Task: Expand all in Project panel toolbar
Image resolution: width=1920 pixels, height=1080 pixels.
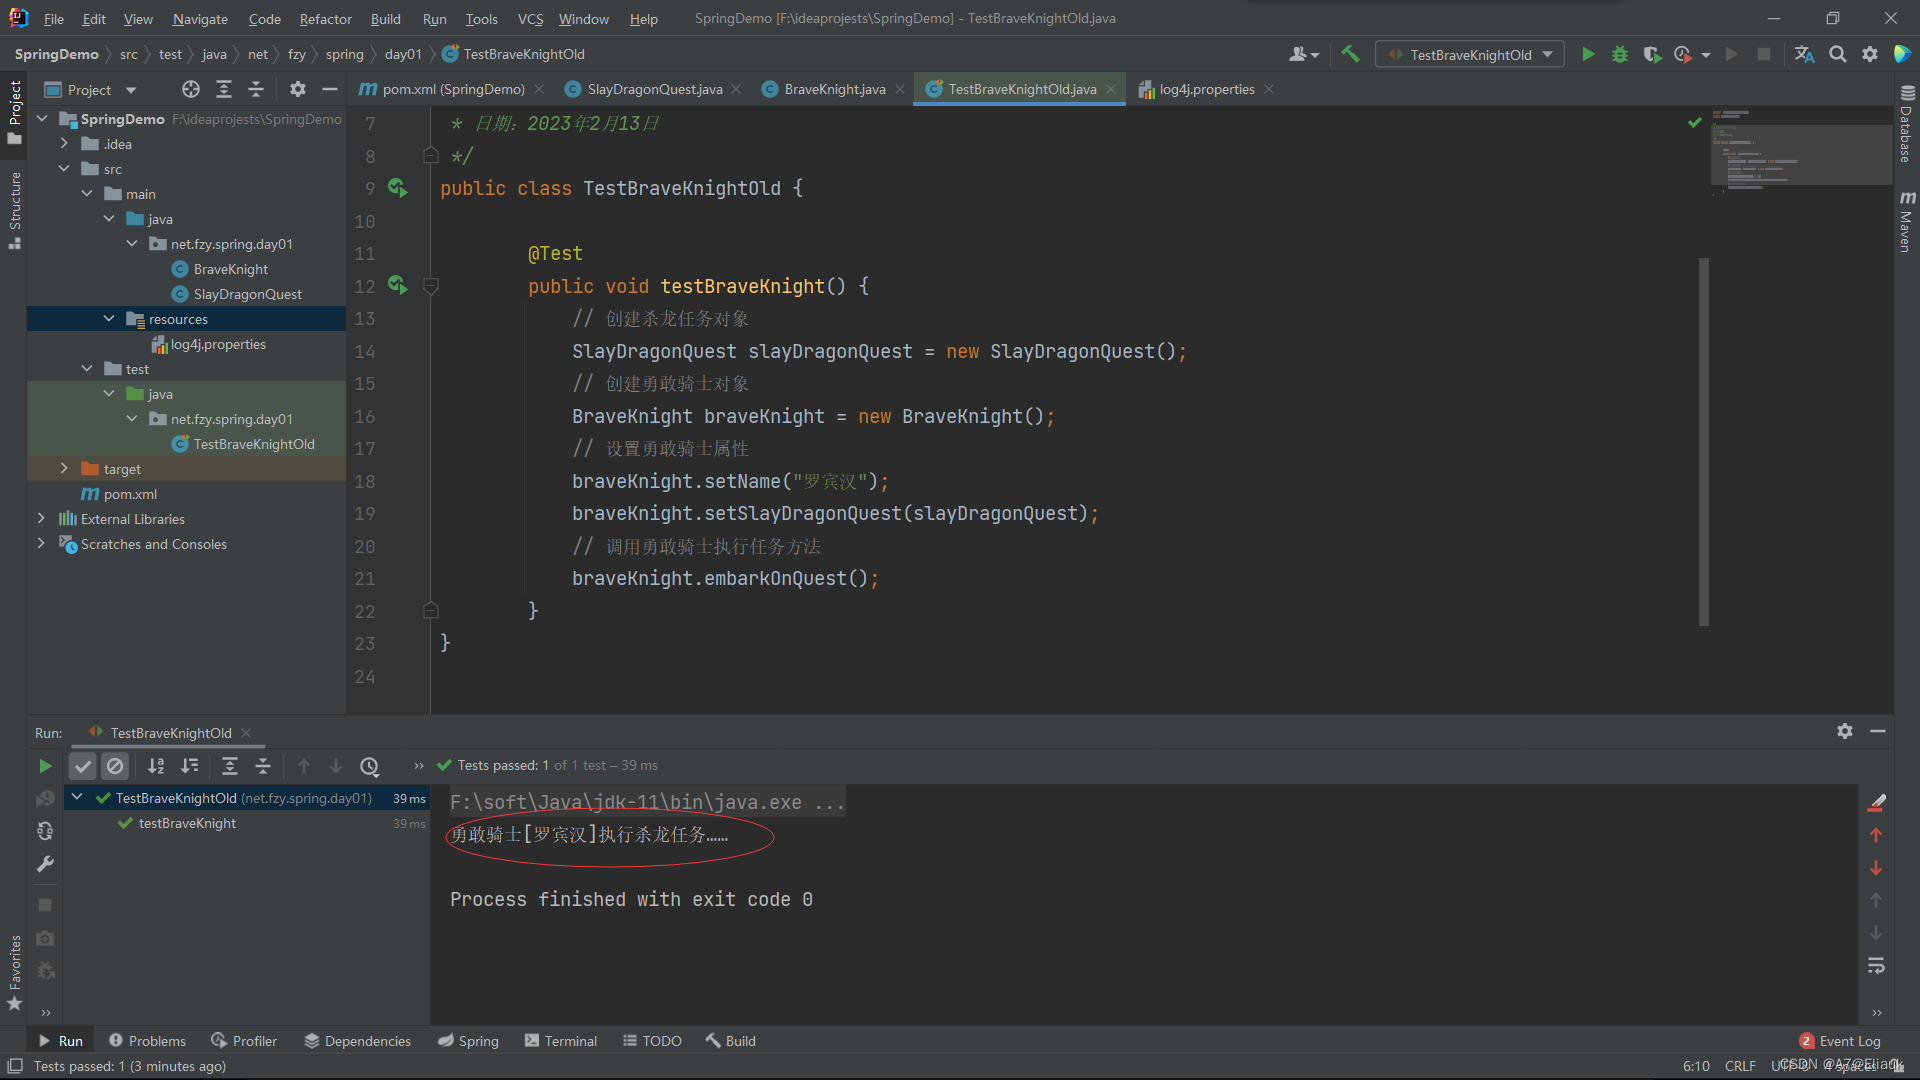Action: point(224,90)
